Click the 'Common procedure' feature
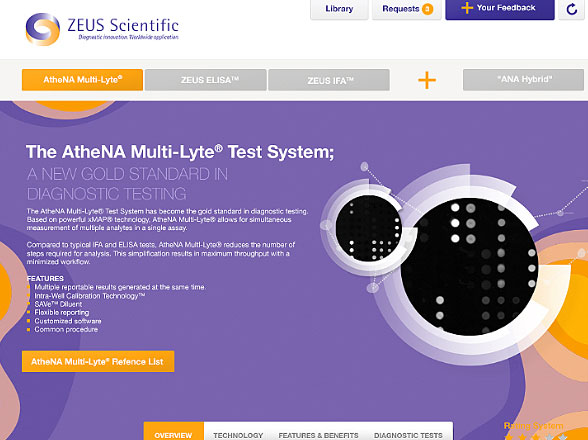Viewport: 588px width, 440px height. [x=66, y=329]
